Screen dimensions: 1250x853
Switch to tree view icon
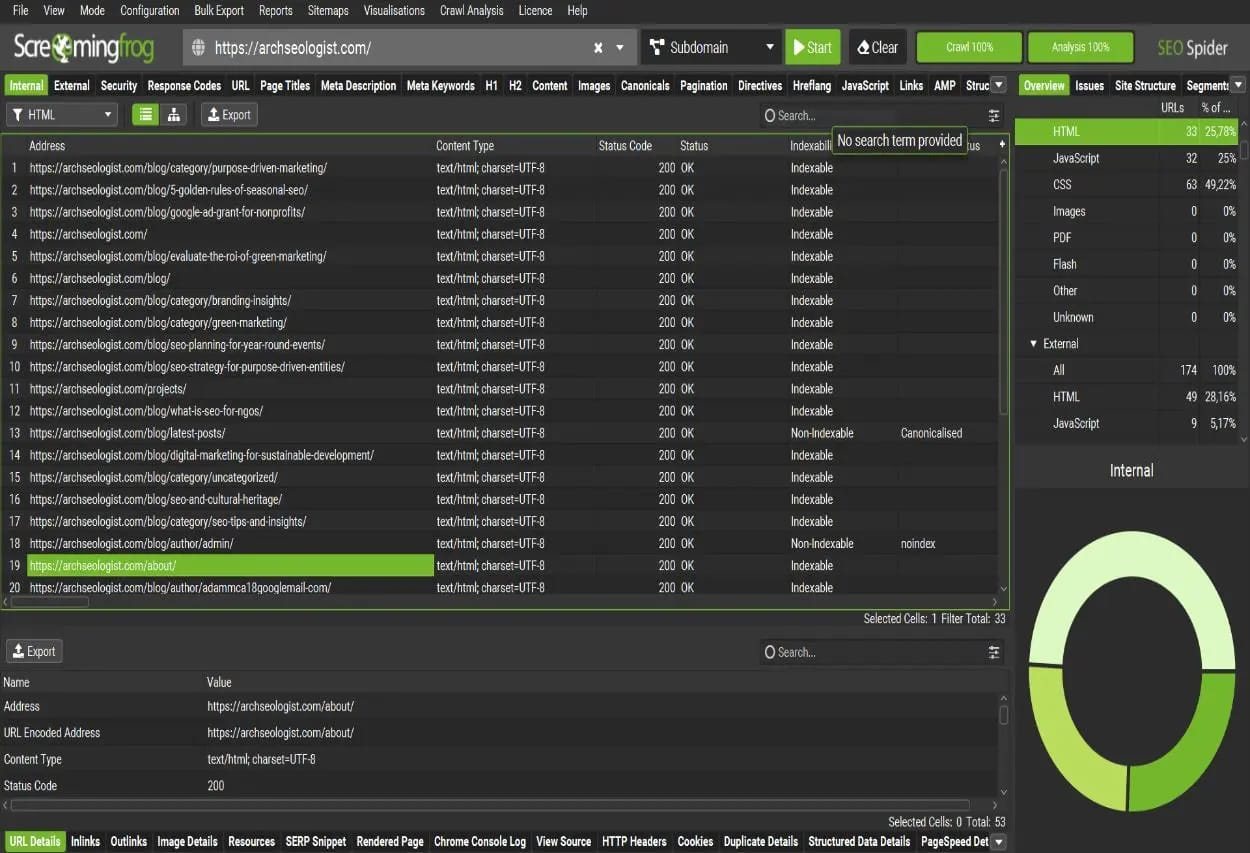[x=174, y=115]
